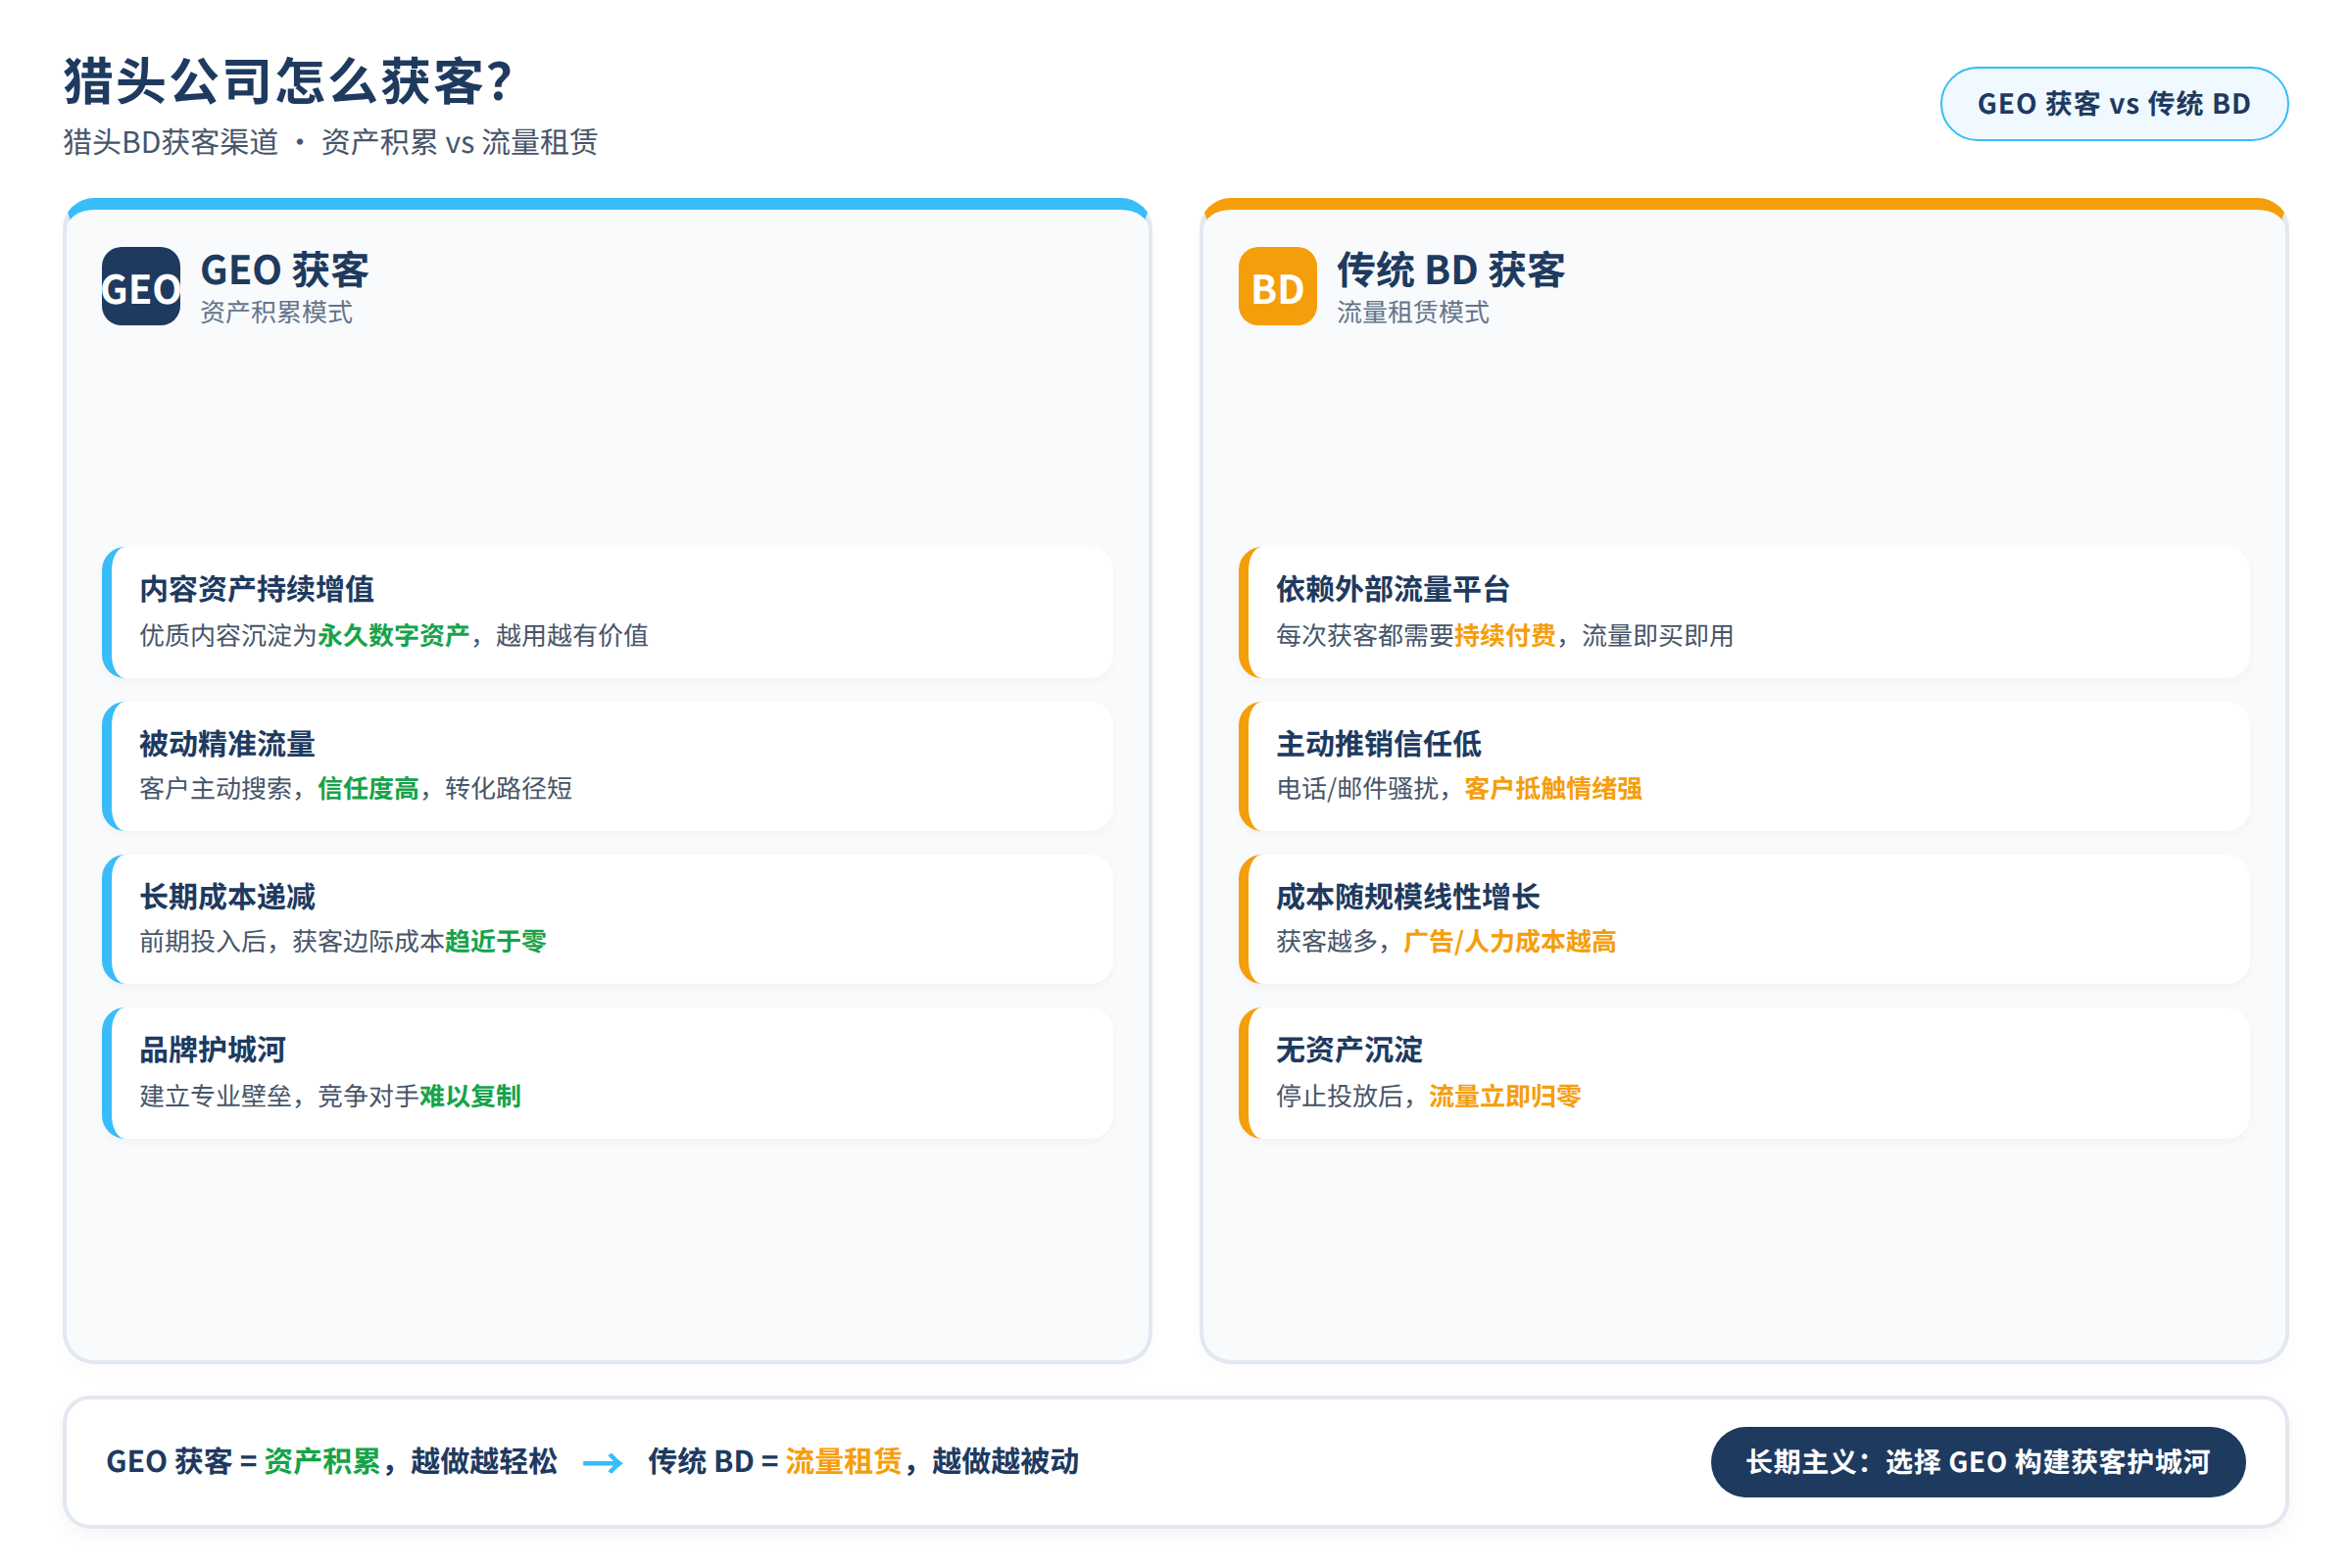2352x1568 pixels.
Task: Click green text '永久数字资产'
Action: [394, 635]
